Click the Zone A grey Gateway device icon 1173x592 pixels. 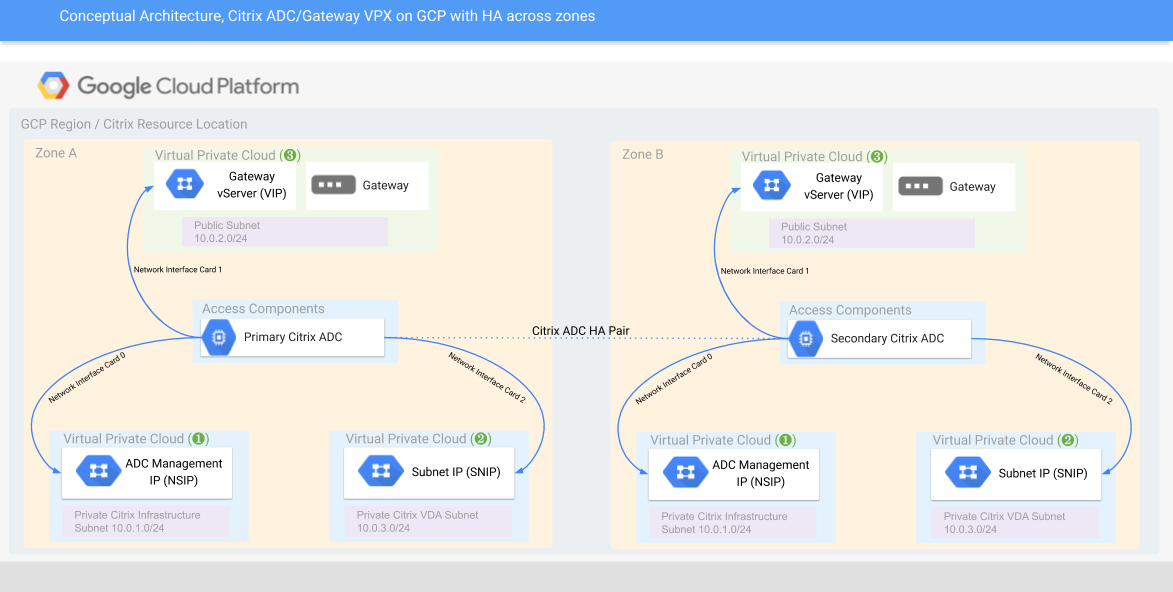pyautogui.click(x=332, y=185)
